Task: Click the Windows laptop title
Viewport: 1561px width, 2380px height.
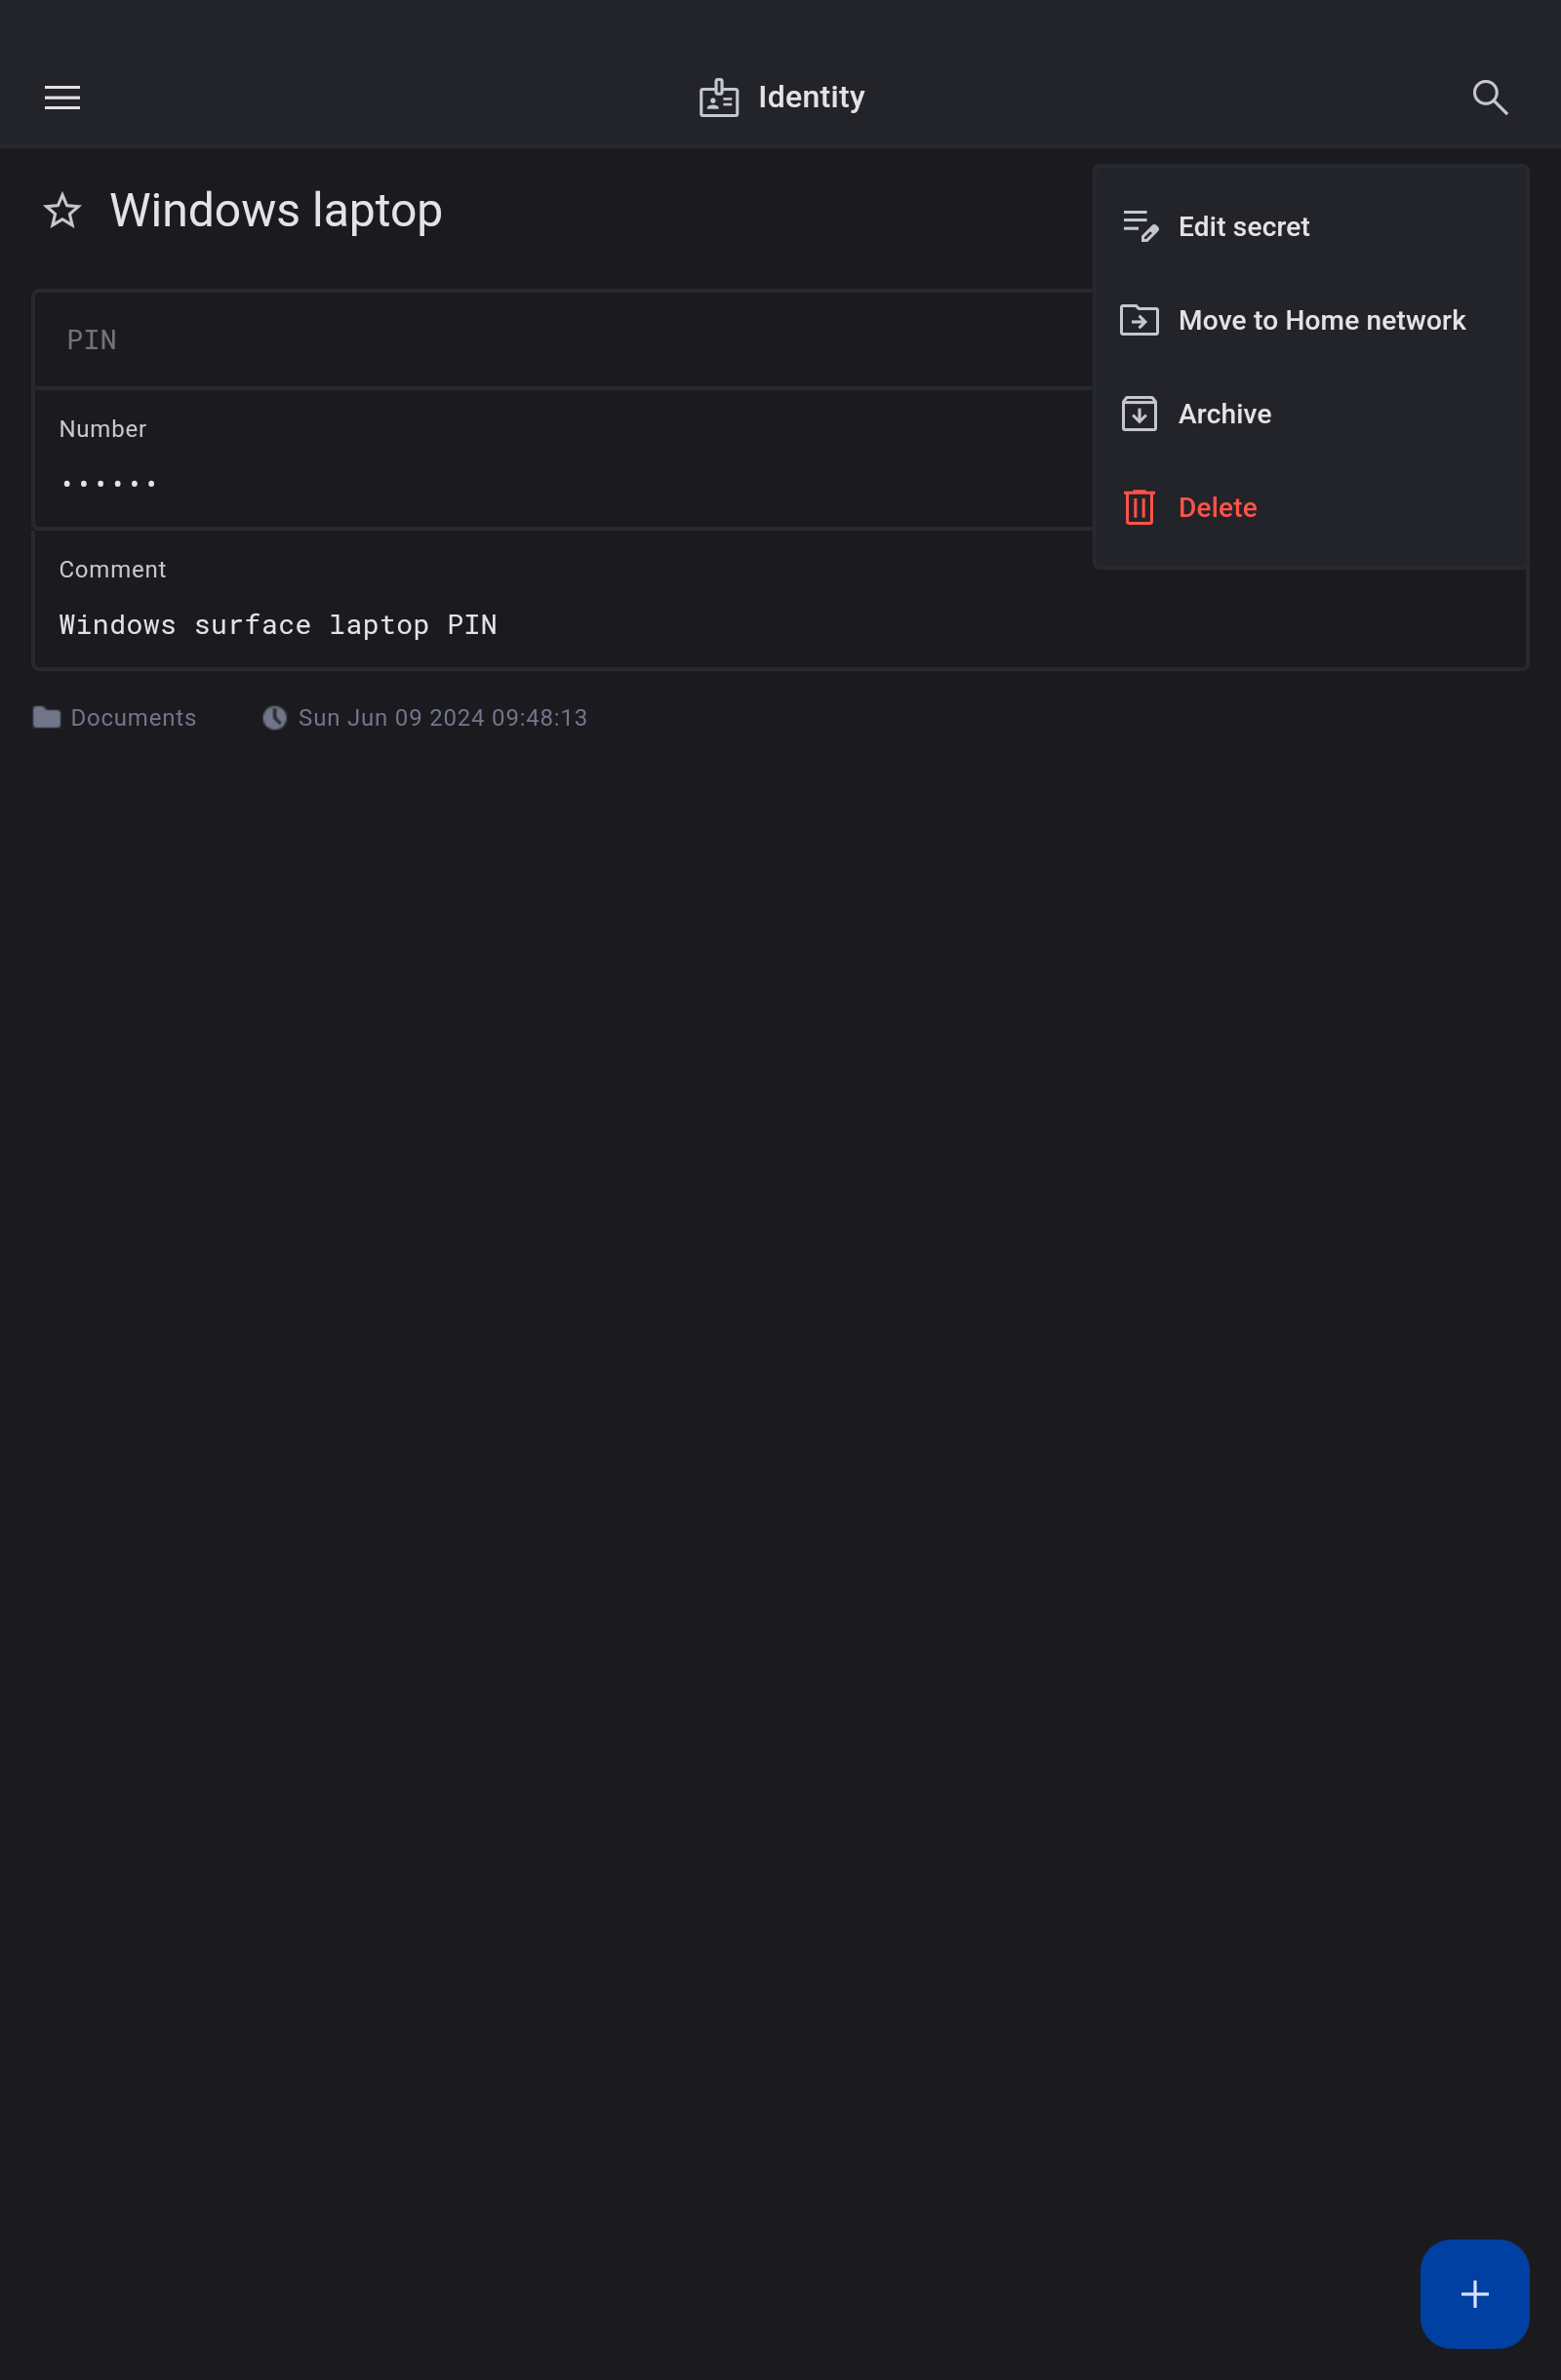Action: 276,211
